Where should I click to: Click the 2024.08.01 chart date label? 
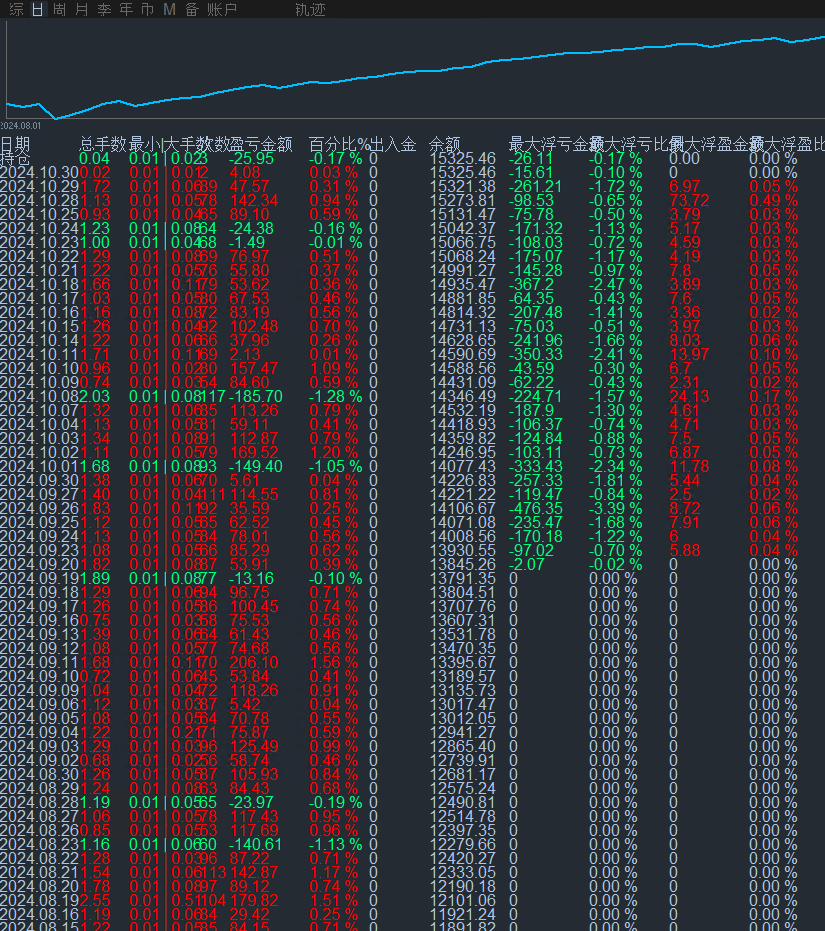pyautogui.click(x=21, y=126)
